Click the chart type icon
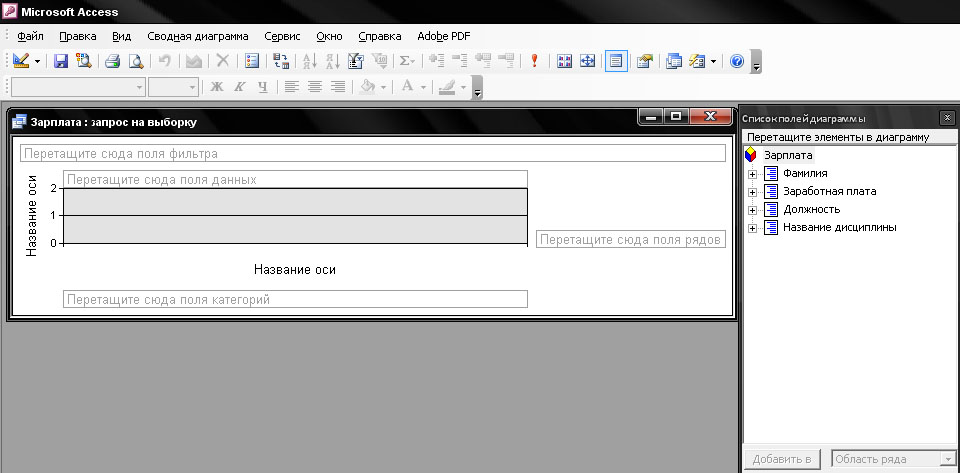Screen dimensions: 960x473 coord(194,61)
